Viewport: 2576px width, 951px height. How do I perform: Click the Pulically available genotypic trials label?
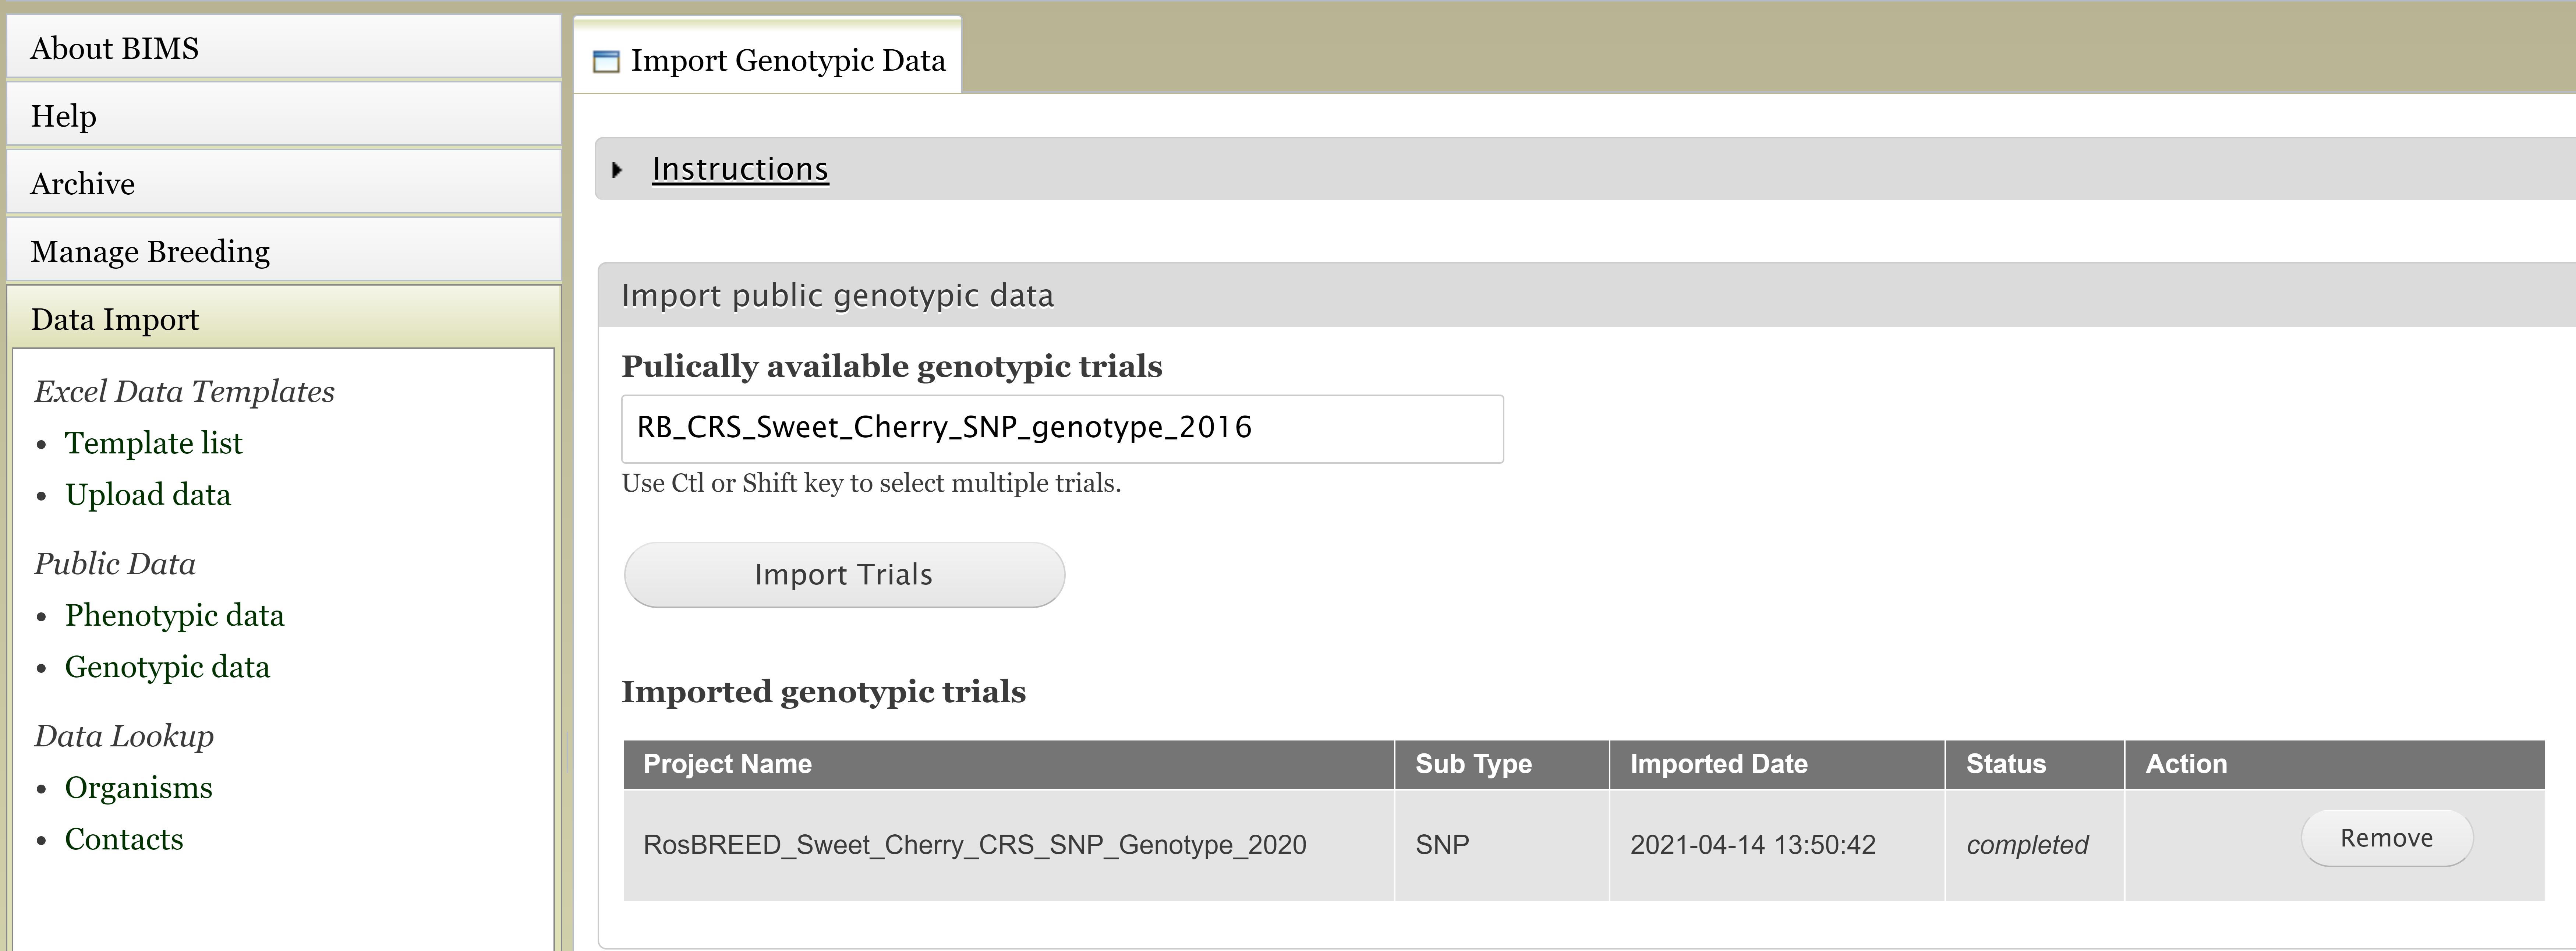click(x=892, y=367)
